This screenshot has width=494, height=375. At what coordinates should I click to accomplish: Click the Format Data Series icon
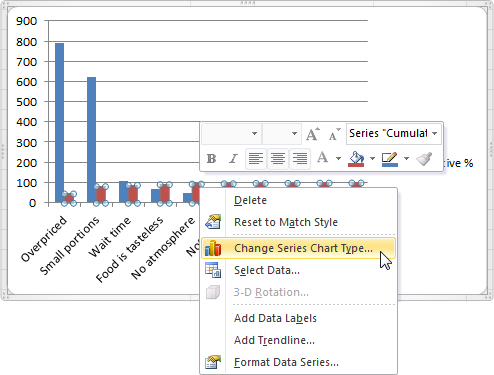point(213,362)
